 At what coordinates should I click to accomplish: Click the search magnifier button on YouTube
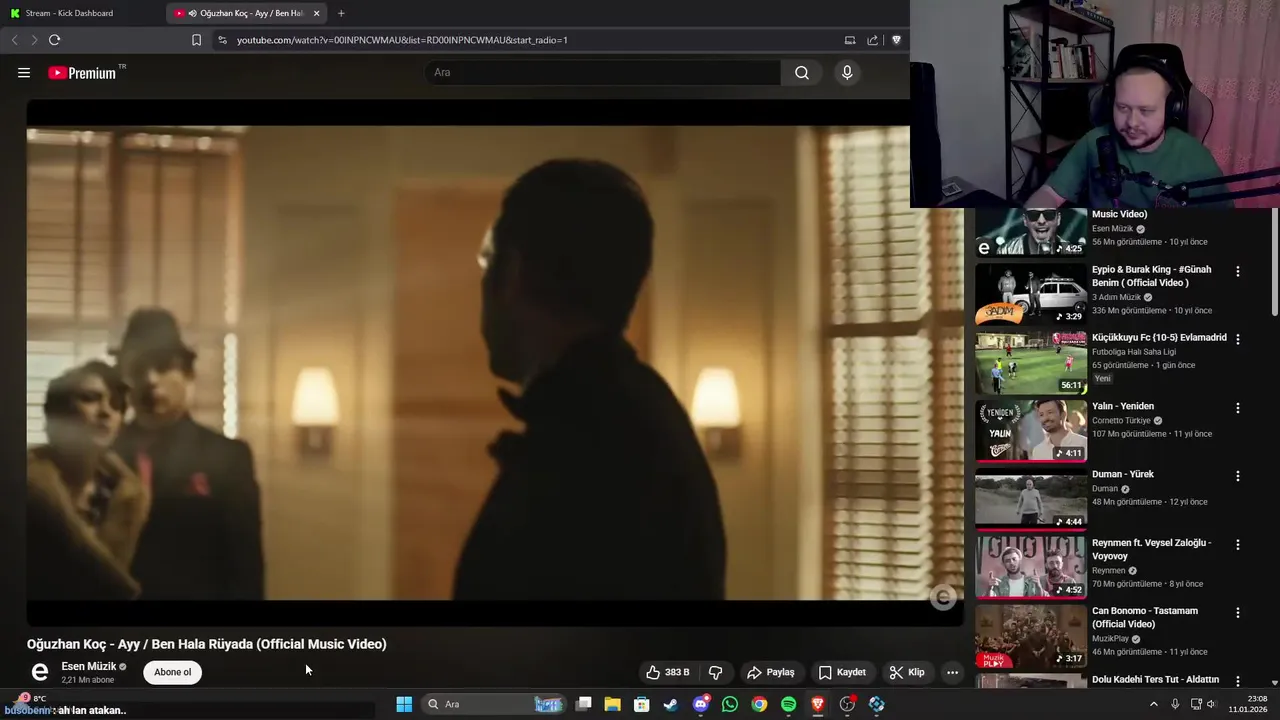tap(802, 73)
